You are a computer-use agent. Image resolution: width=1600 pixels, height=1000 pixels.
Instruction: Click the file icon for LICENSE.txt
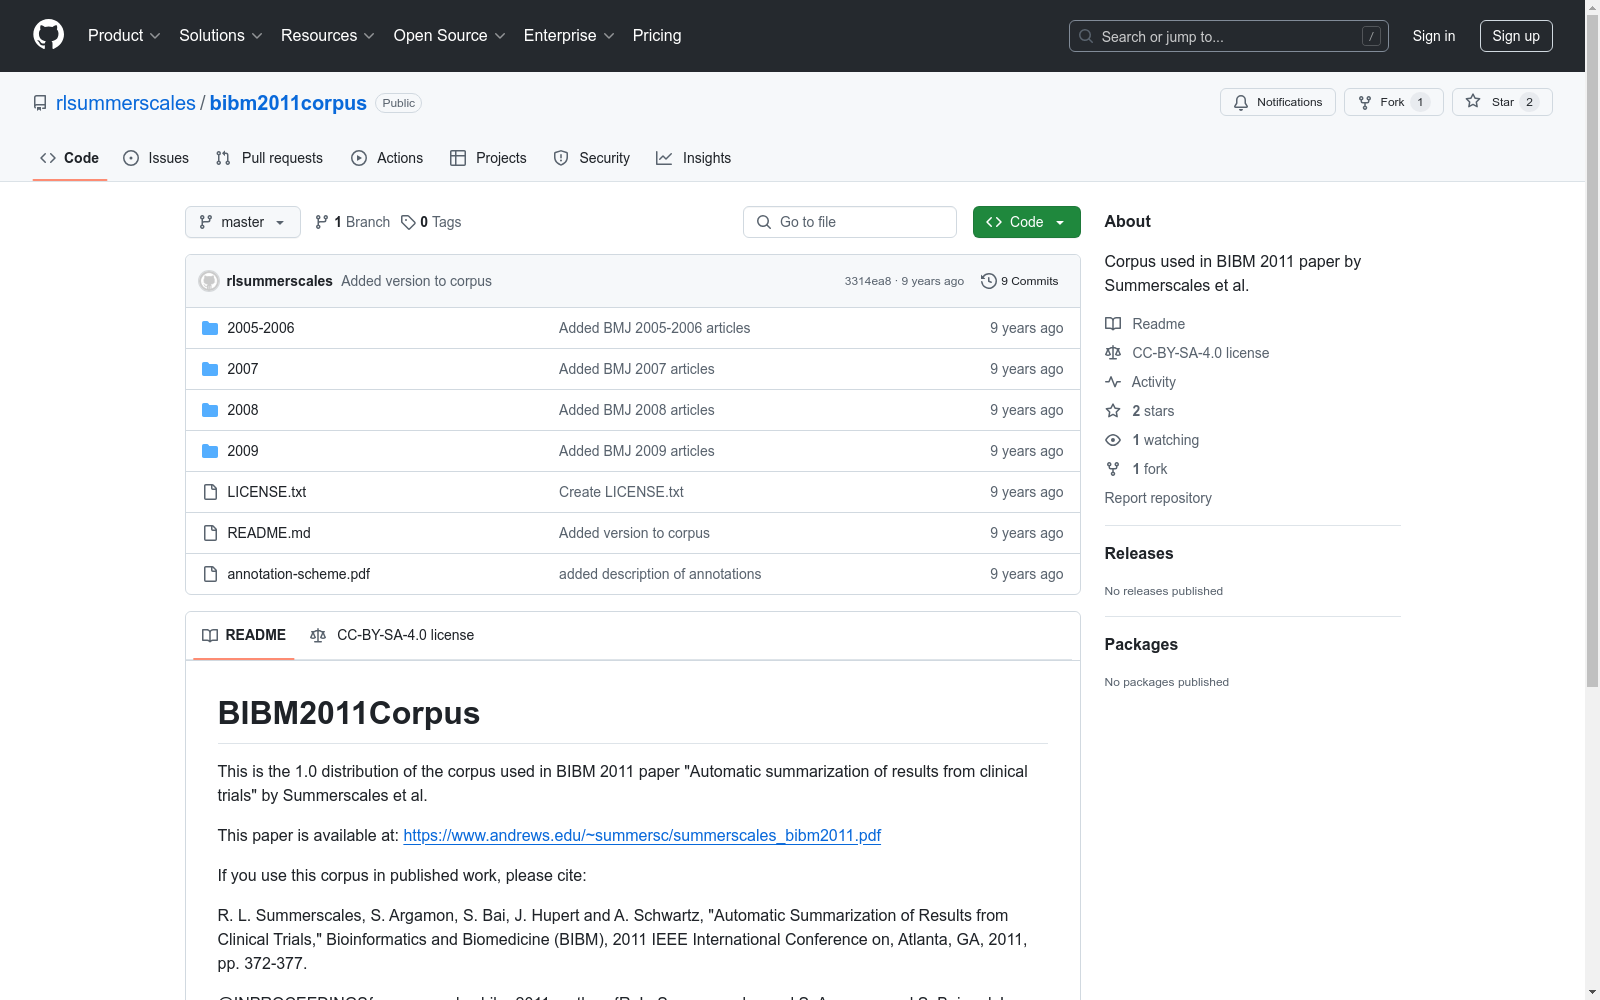(210, 492)
